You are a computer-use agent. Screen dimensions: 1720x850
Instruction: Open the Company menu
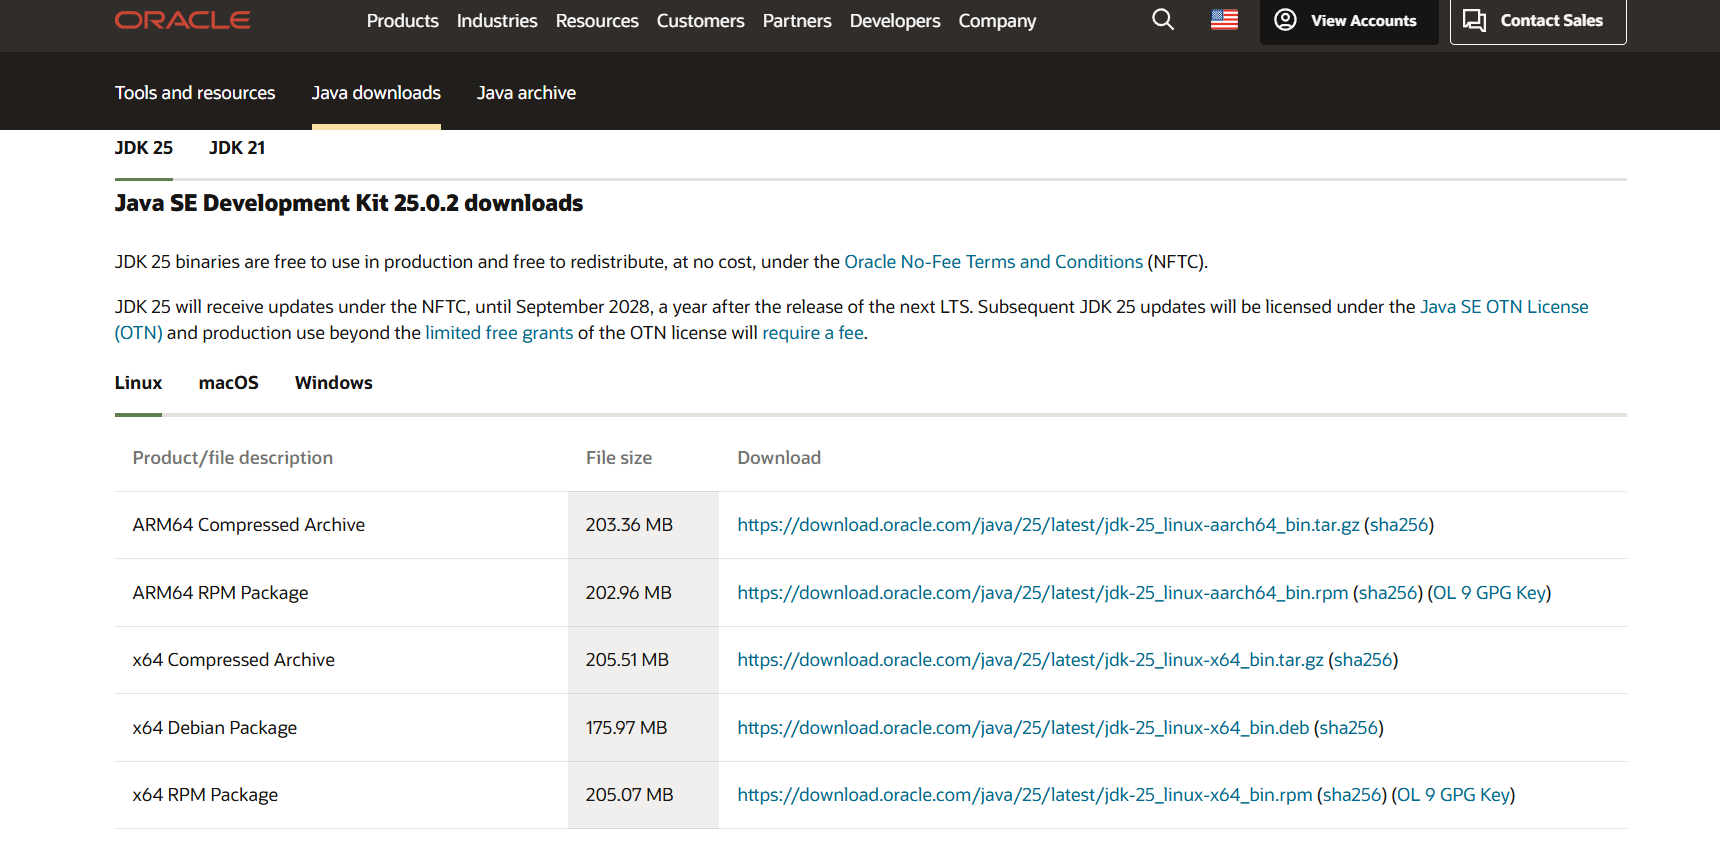(997, 21)
